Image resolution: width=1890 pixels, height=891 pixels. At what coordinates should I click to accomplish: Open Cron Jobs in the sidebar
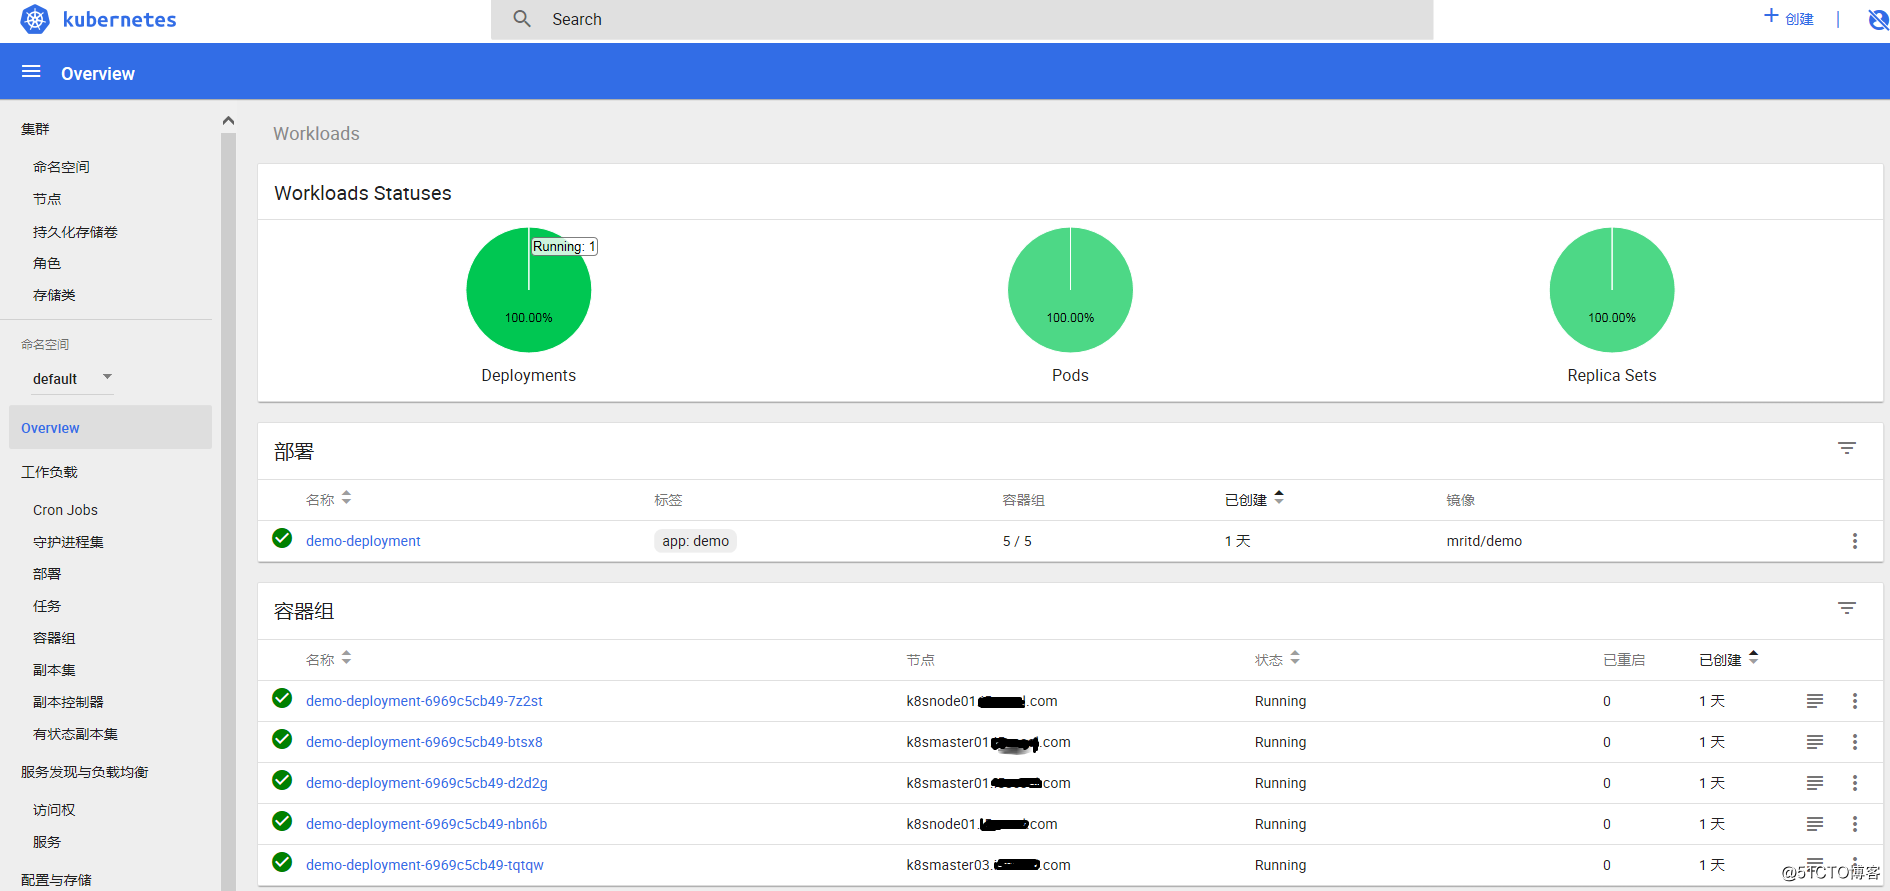(x=65, y=510)
